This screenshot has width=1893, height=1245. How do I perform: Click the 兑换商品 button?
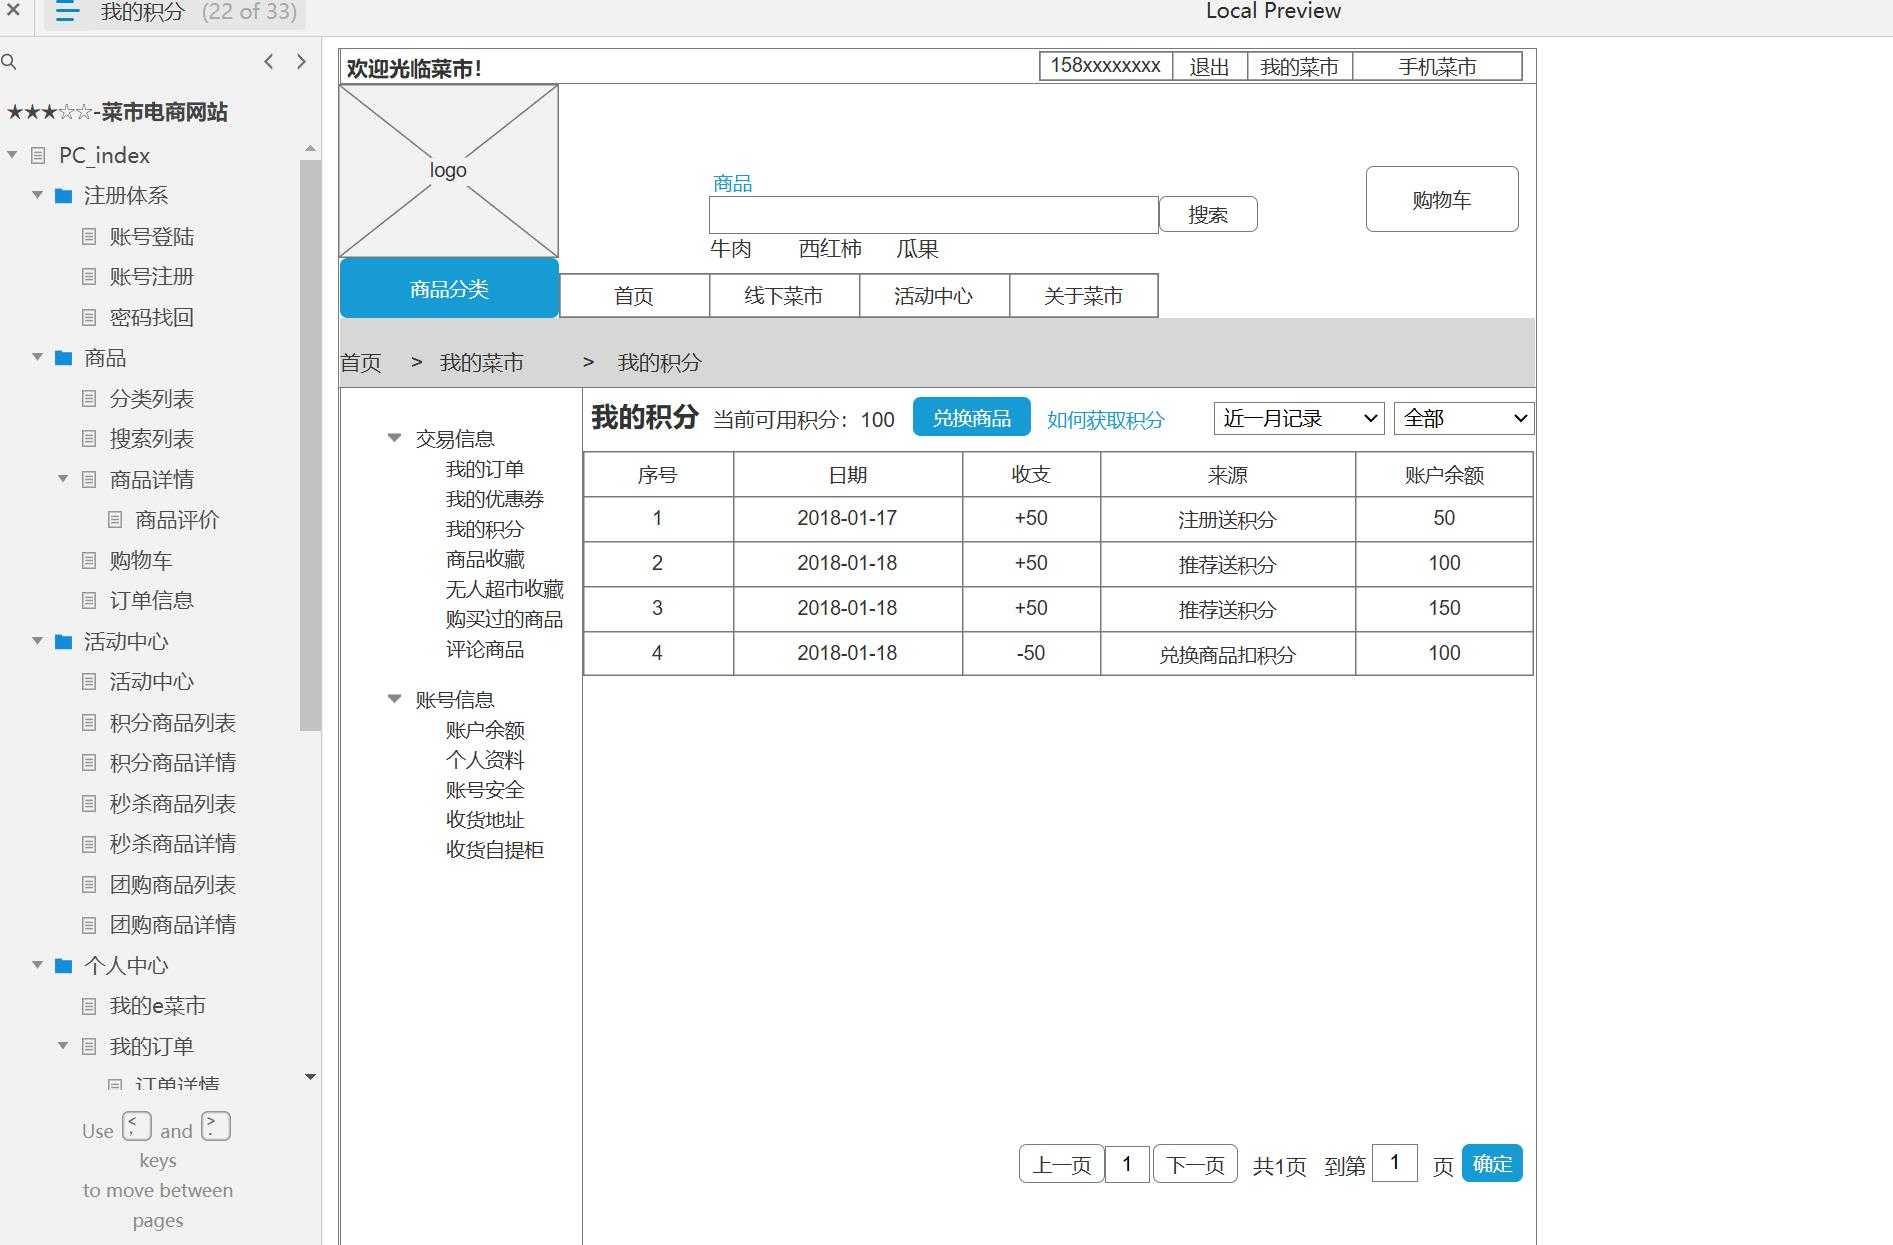[971, 417]
